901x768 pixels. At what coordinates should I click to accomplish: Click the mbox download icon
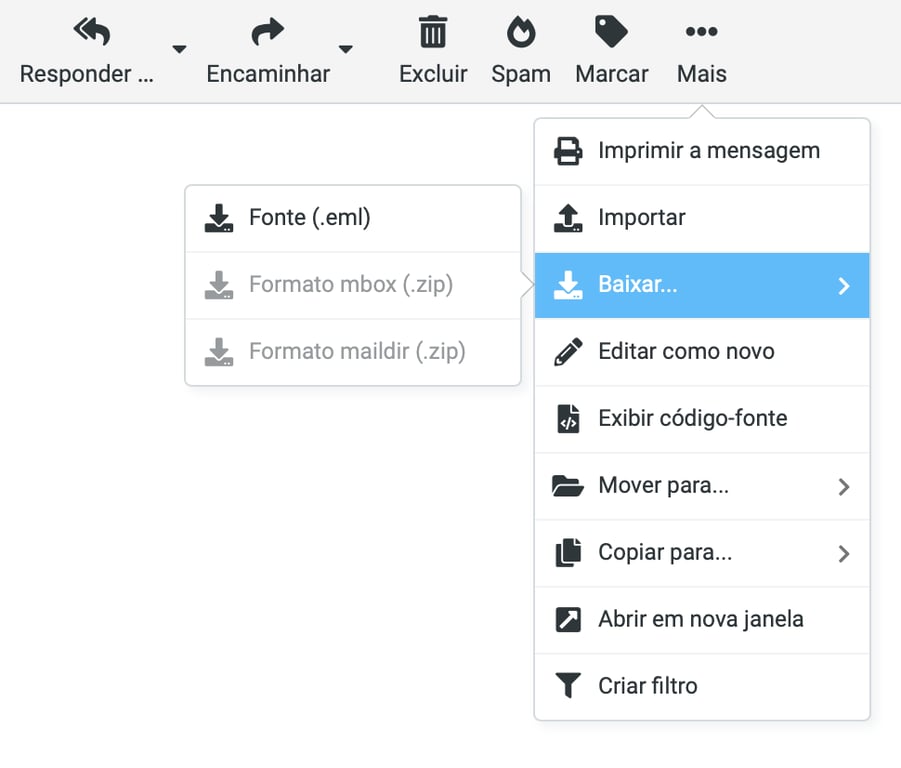219,285
